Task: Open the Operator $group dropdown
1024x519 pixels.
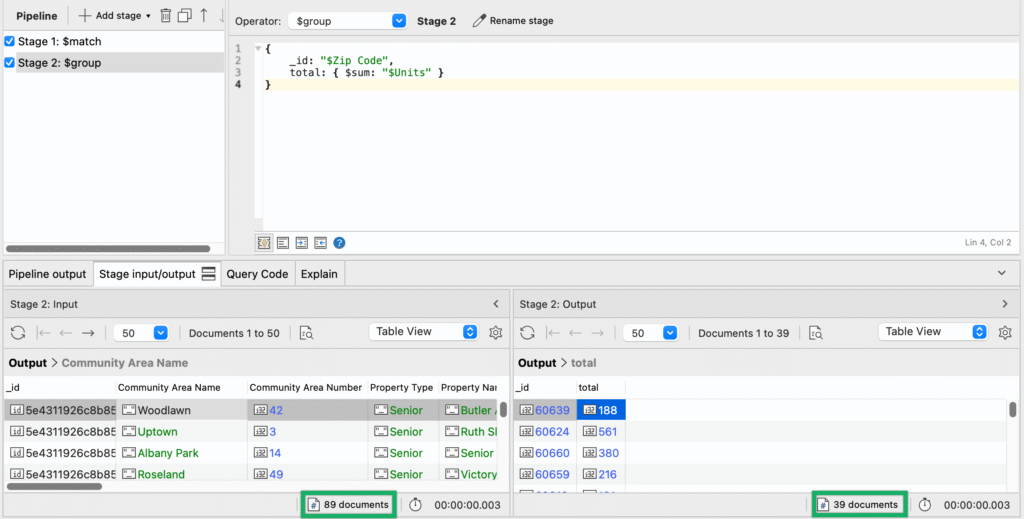Action: tap(347, 21)
